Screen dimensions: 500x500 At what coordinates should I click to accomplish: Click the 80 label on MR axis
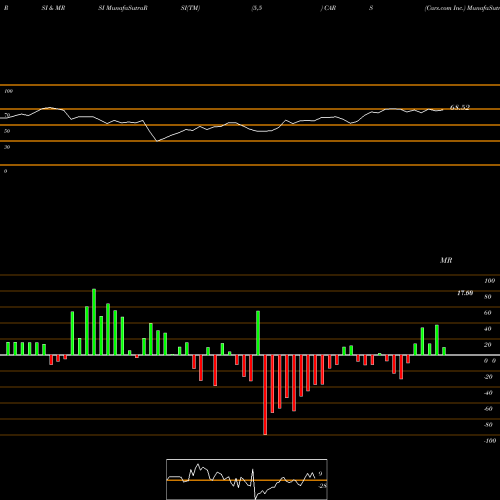coord(488,297)
